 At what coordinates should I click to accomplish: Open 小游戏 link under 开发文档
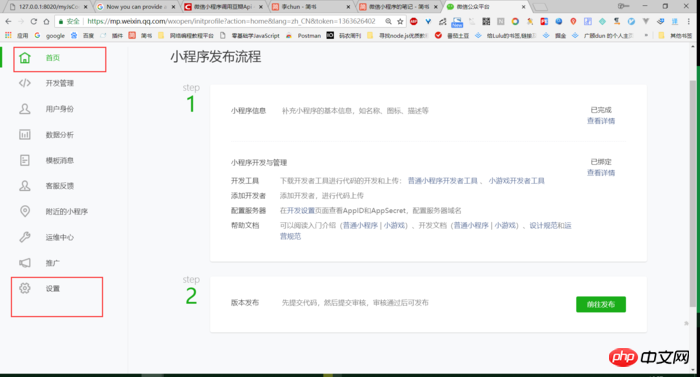(x=505, y=225)
